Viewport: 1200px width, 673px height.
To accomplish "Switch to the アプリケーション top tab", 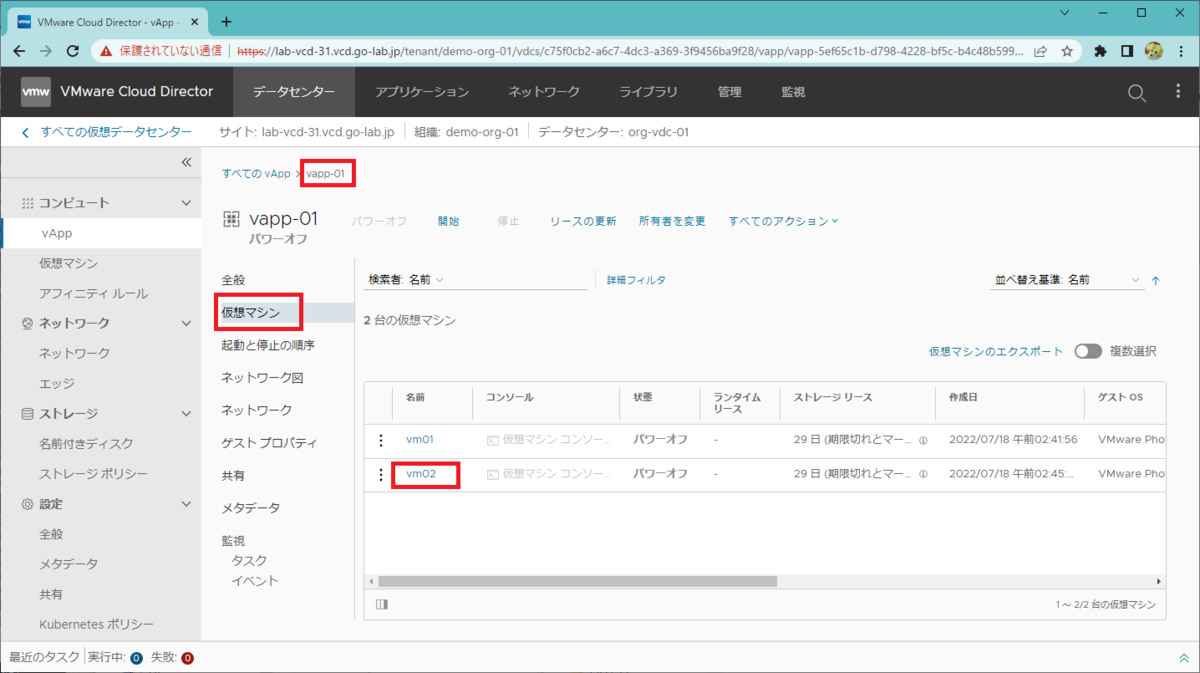I will pyautogui.click(x=422, y=92).
